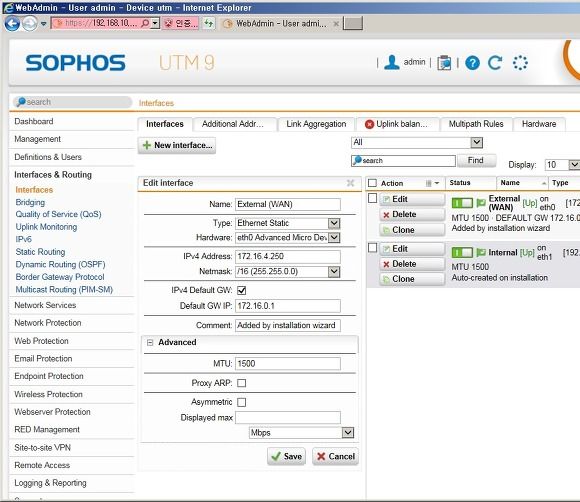Viewport: 580px width, 502px height.
Task: Open the Bridging link
Action: point(30,202)
